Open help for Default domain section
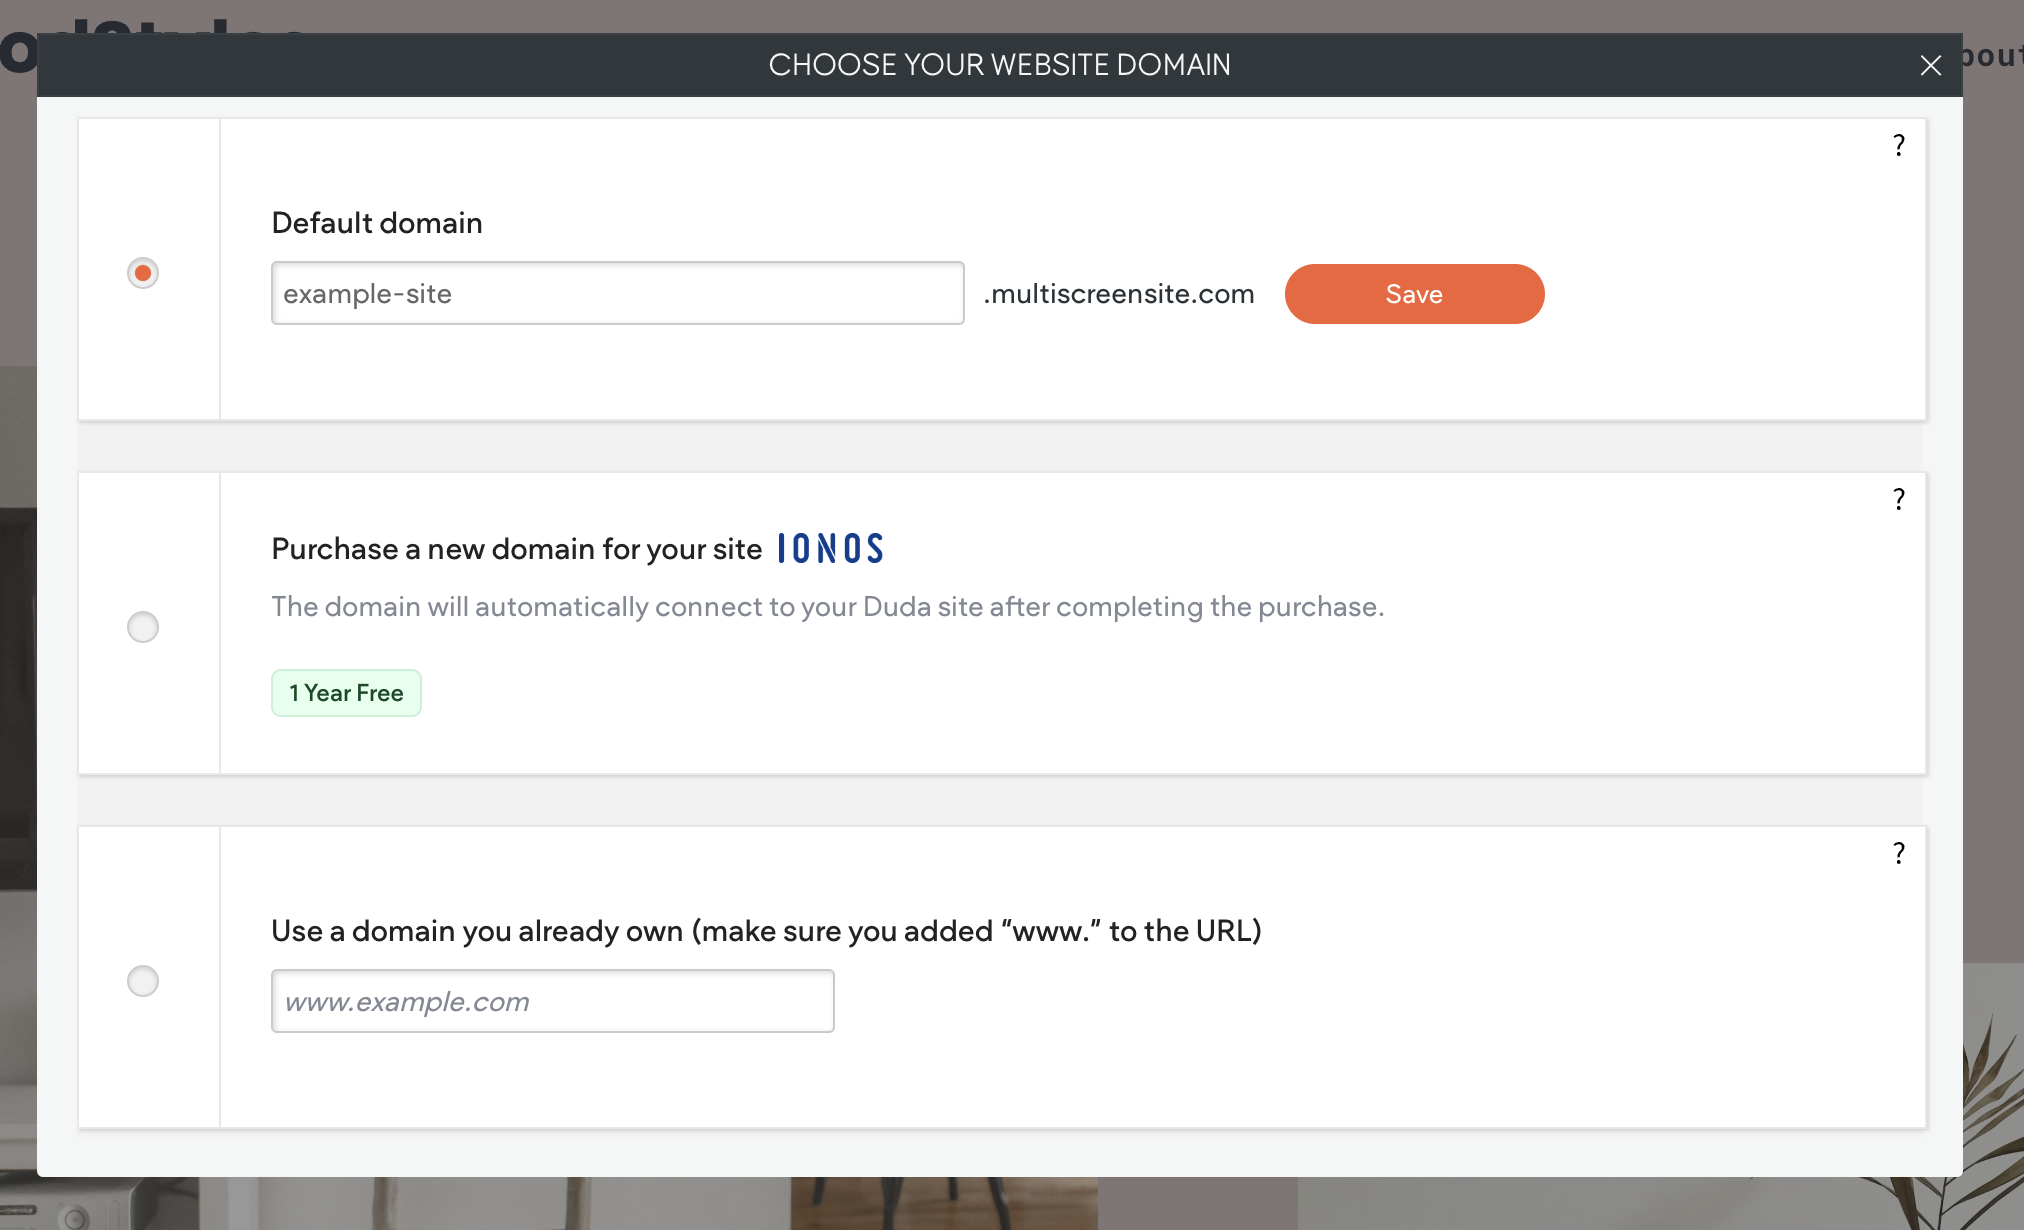This screenshot has width=2024, height=1230. point(1899,145)
